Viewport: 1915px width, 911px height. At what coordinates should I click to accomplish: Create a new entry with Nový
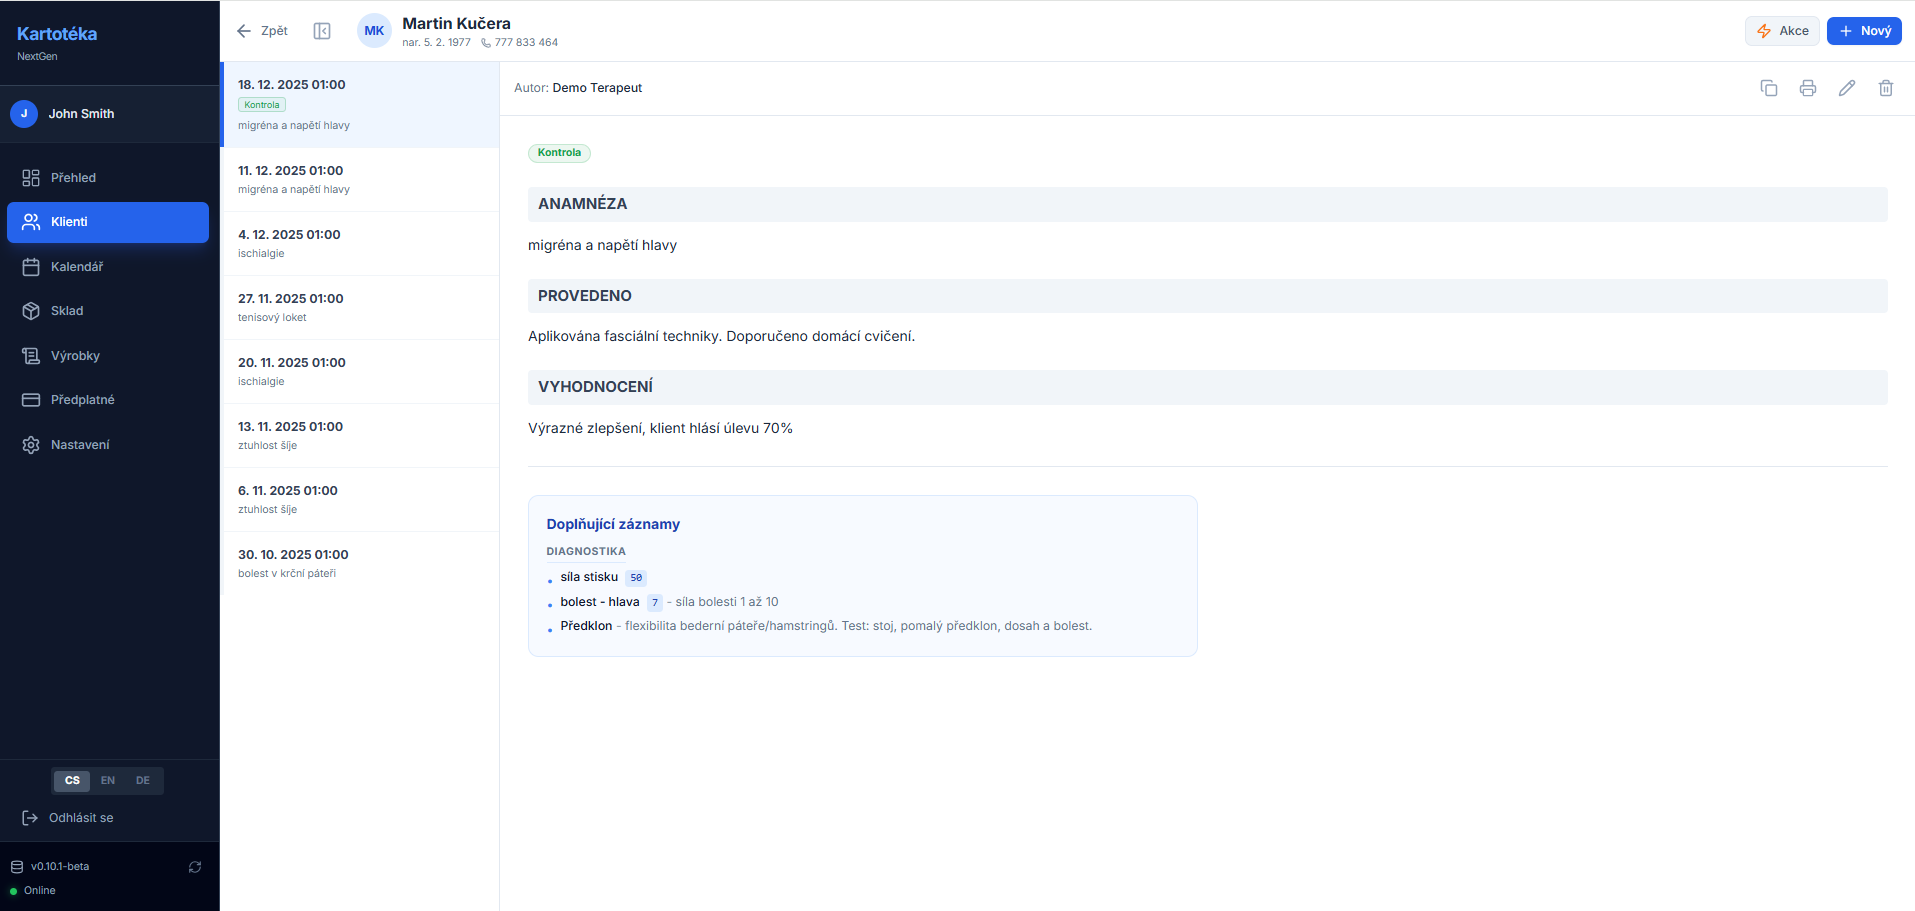(1864, 31)
